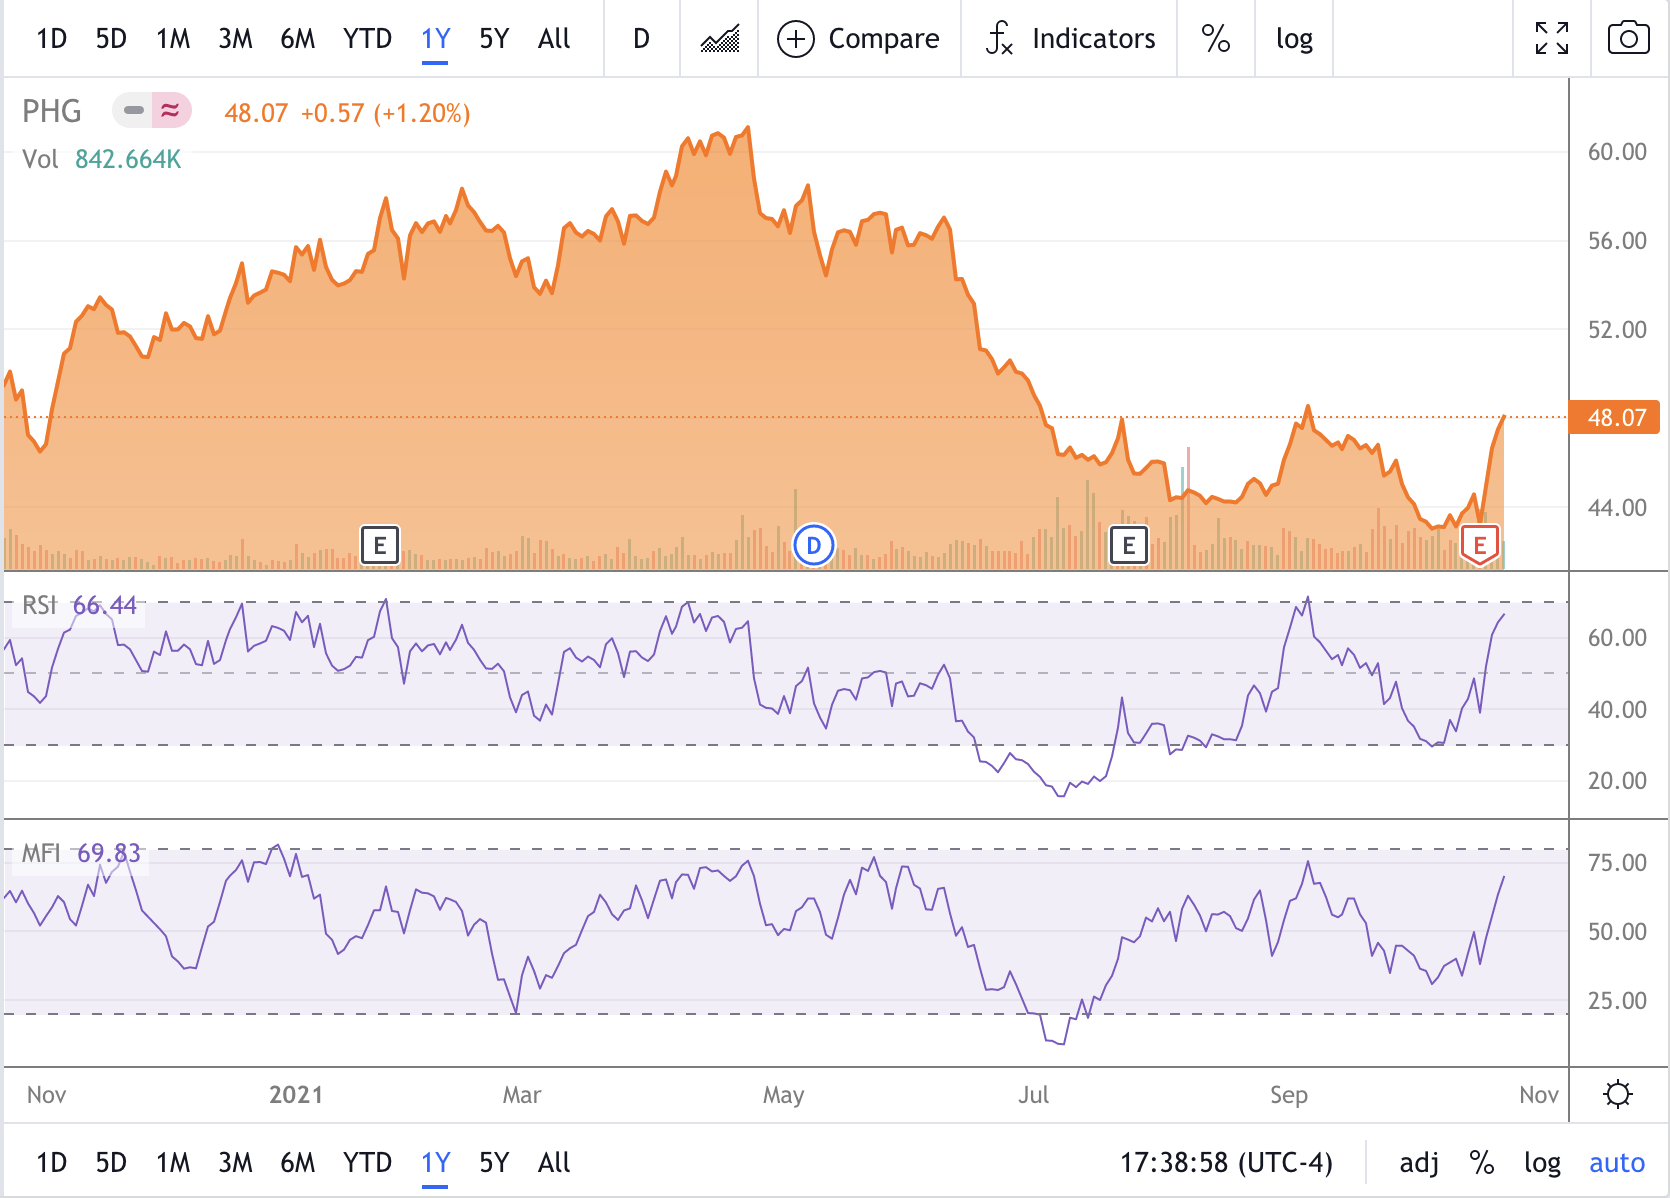Click the July earnings E marker
Image resolution: width=1670 pixels, height=1198 pixels.
[x=1129, y=546]
